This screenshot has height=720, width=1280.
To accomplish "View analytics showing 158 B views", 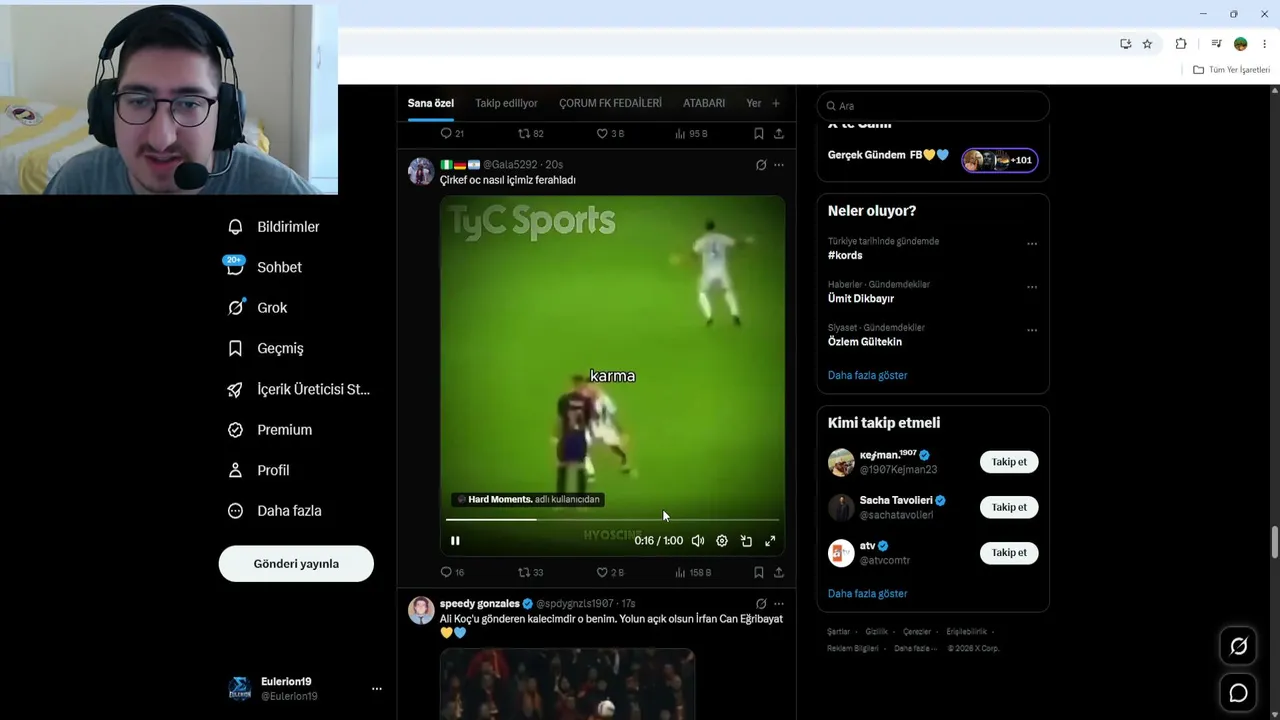I will coord(693,572).
